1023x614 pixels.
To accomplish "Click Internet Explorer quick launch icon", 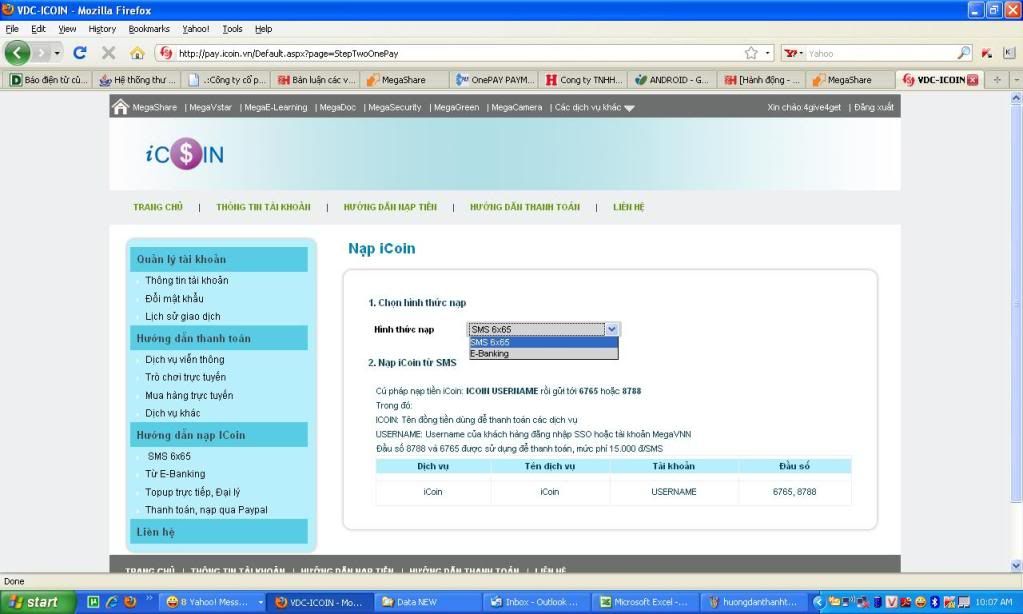I will 112,602.
